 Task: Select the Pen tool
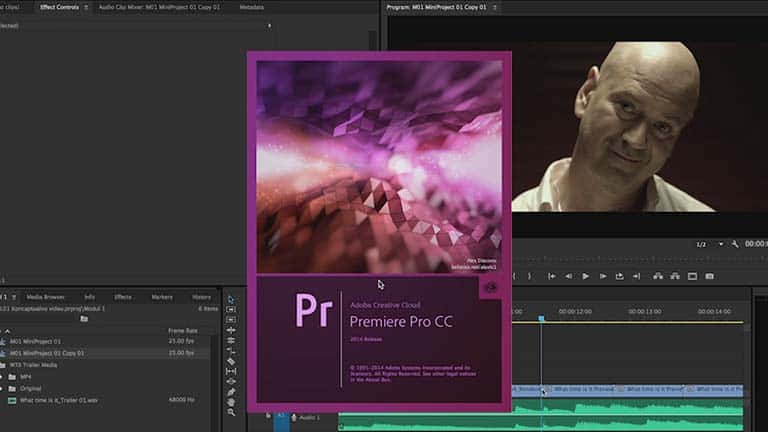coord(231,392)
